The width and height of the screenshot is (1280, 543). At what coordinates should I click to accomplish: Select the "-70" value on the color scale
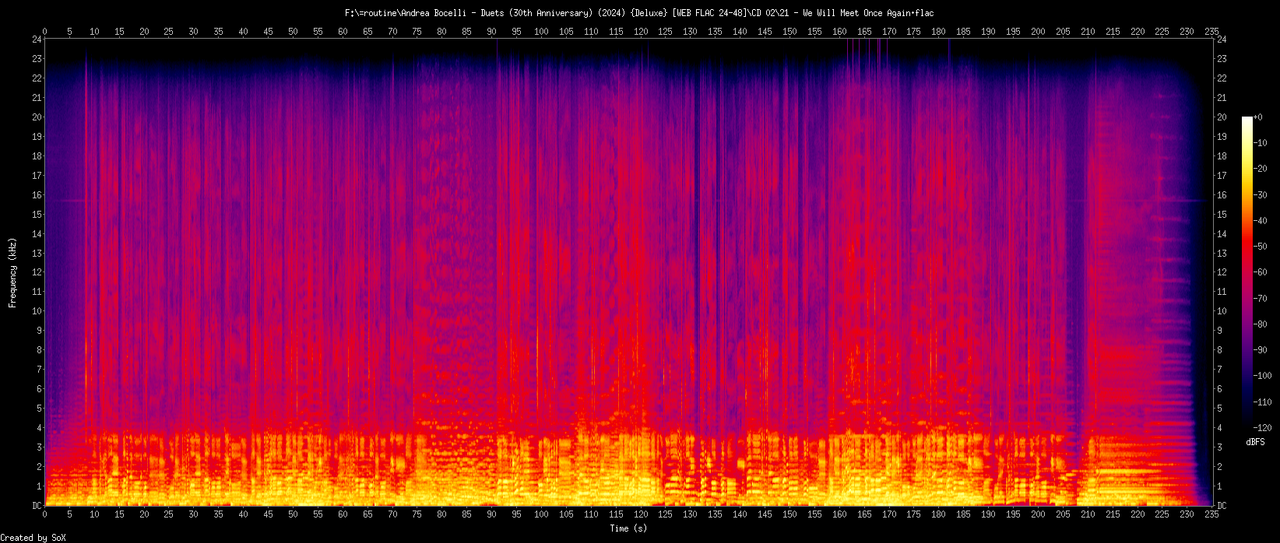(1261, 298)
